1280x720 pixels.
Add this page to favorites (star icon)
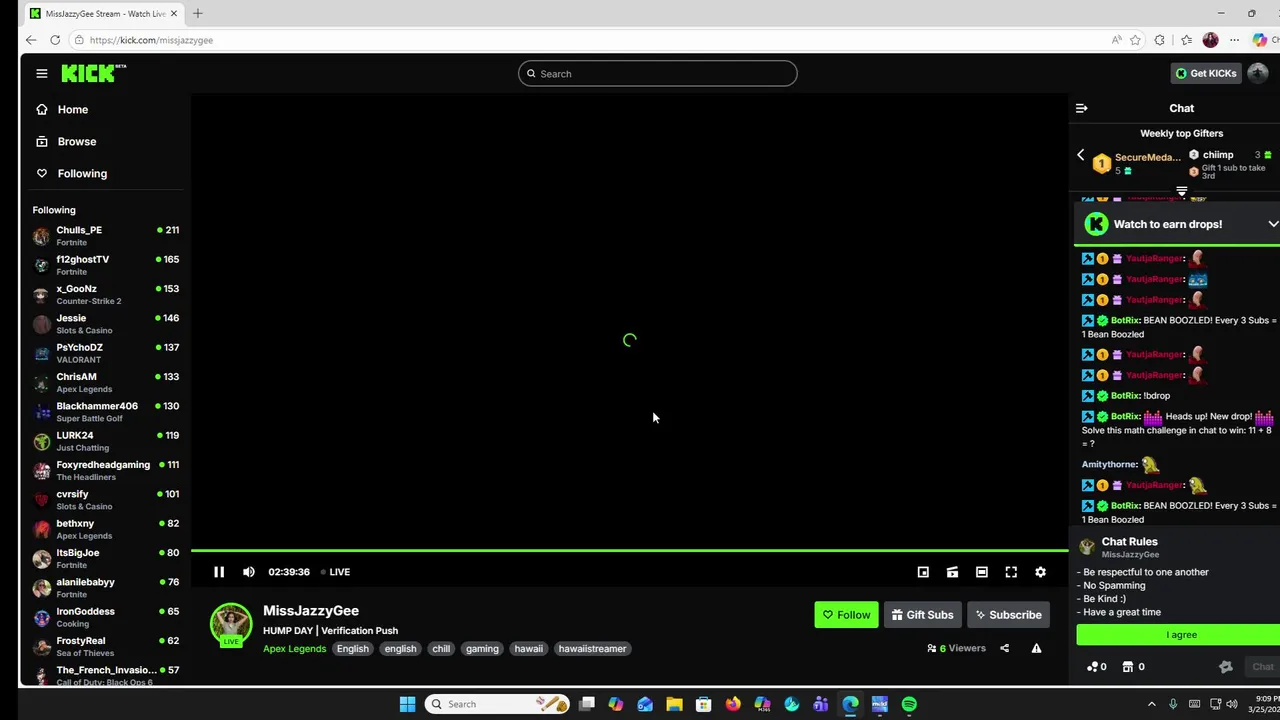click(x=1135, y=40)
